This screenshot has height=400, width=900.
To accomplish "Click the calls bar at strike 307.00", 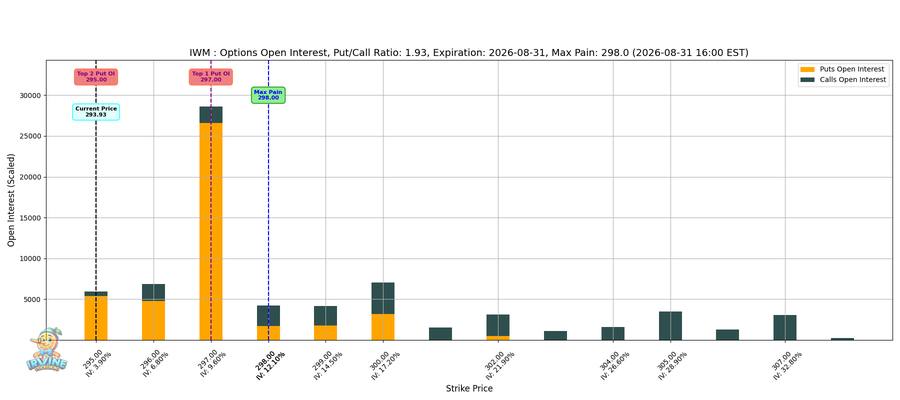I will [x=785, y=327].
